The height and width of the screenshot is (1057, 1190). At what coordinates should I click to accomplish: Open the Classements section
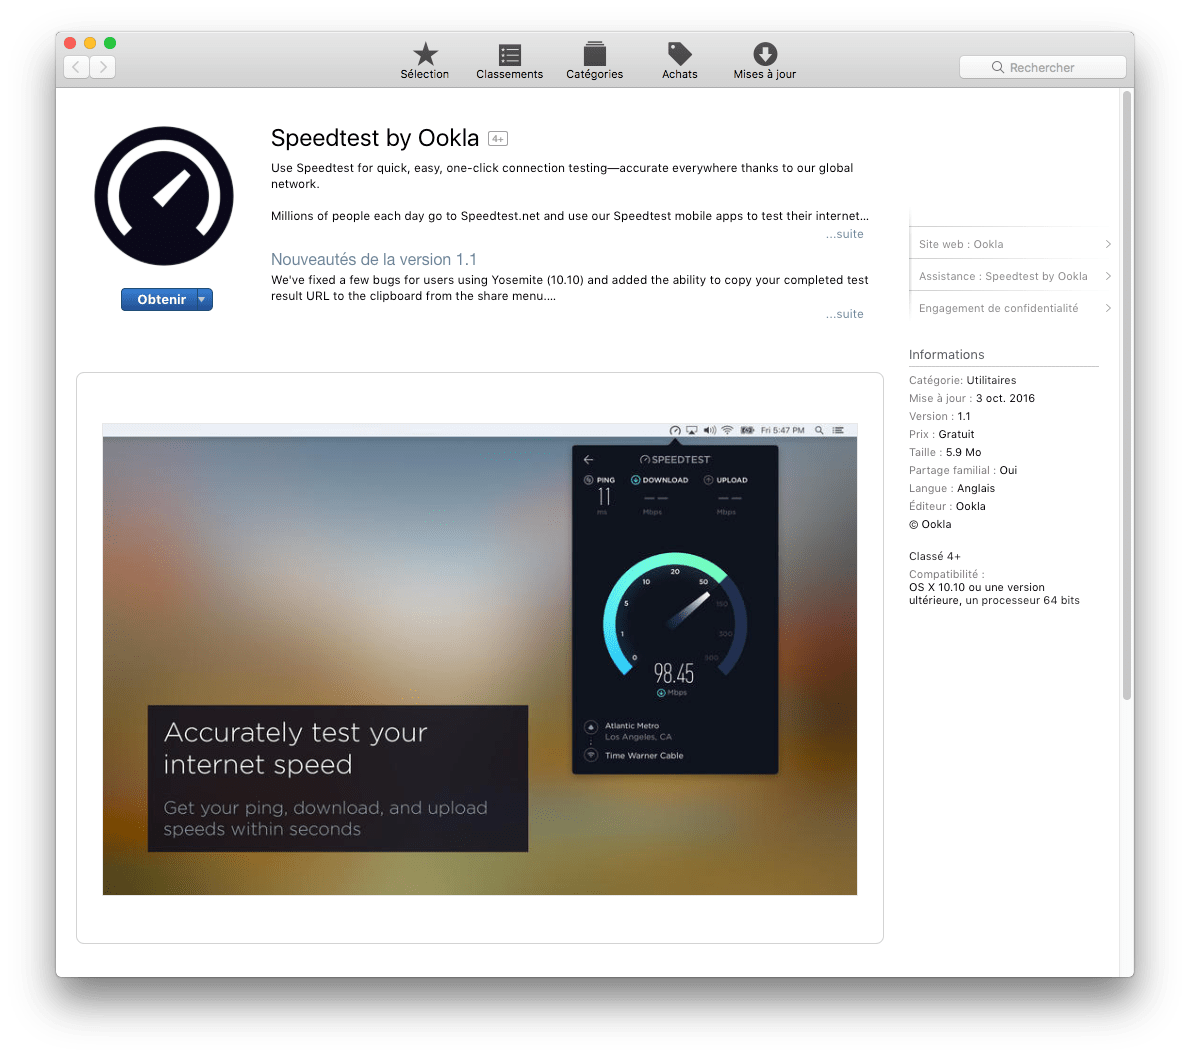[x=509, y=60]
